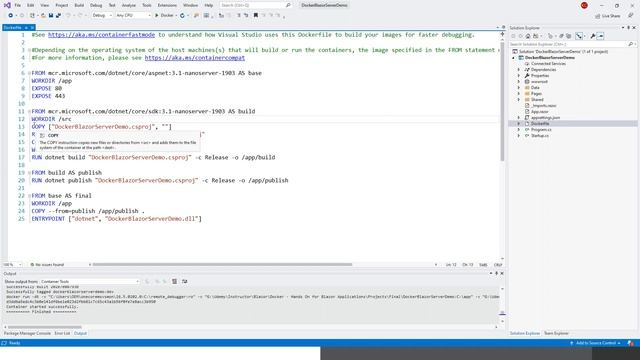This screenshot has height=360, width=640.
Task: Click the Clear All icon in Output panel
Action: pyautogui.click(x=174, y=281)
